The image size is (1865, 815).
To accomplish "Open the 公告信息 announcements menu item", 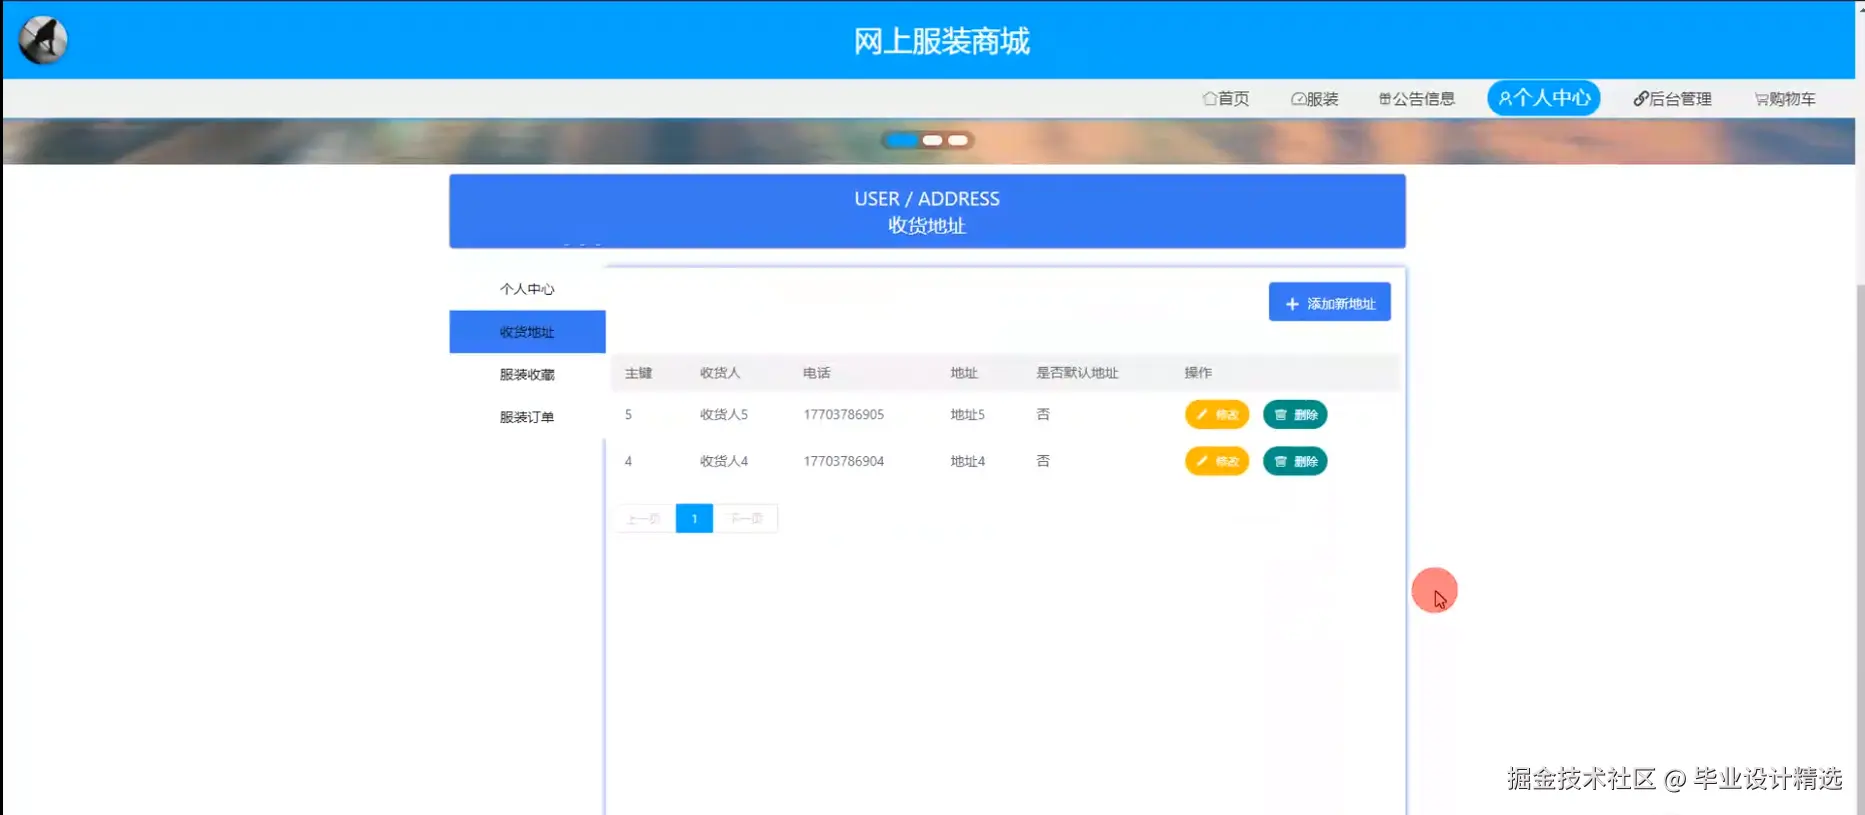I will (1416, 98).
